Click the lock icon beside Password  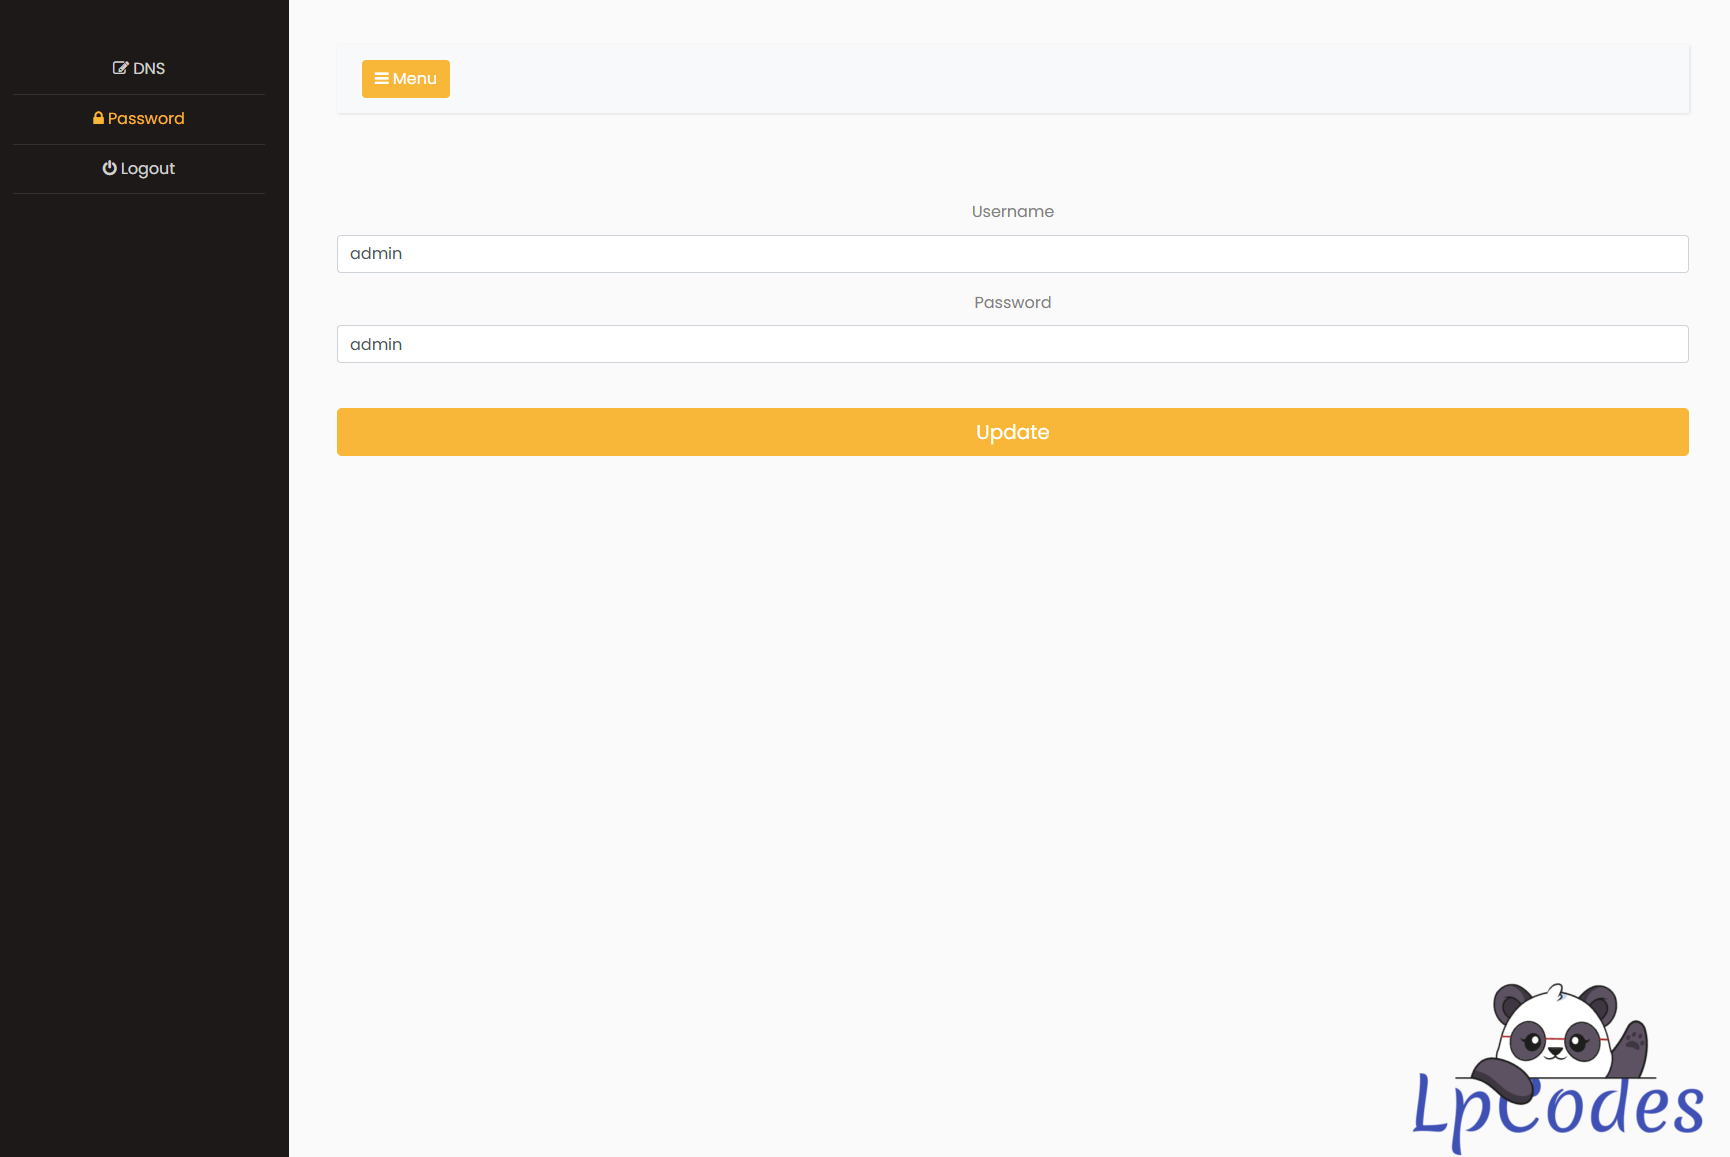[x=98, y=118]
